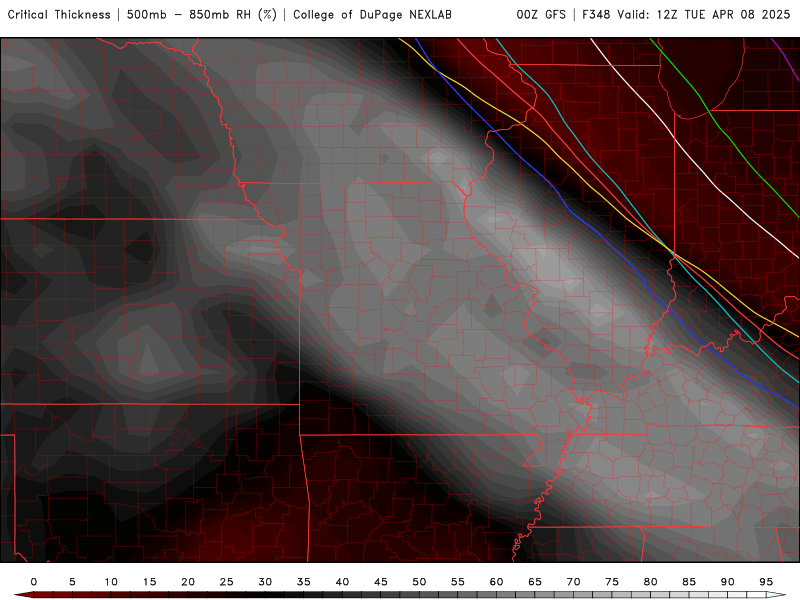Click the colorbar label "20"
The height and width of the screenshot is (600, 800).
[188, 582]
